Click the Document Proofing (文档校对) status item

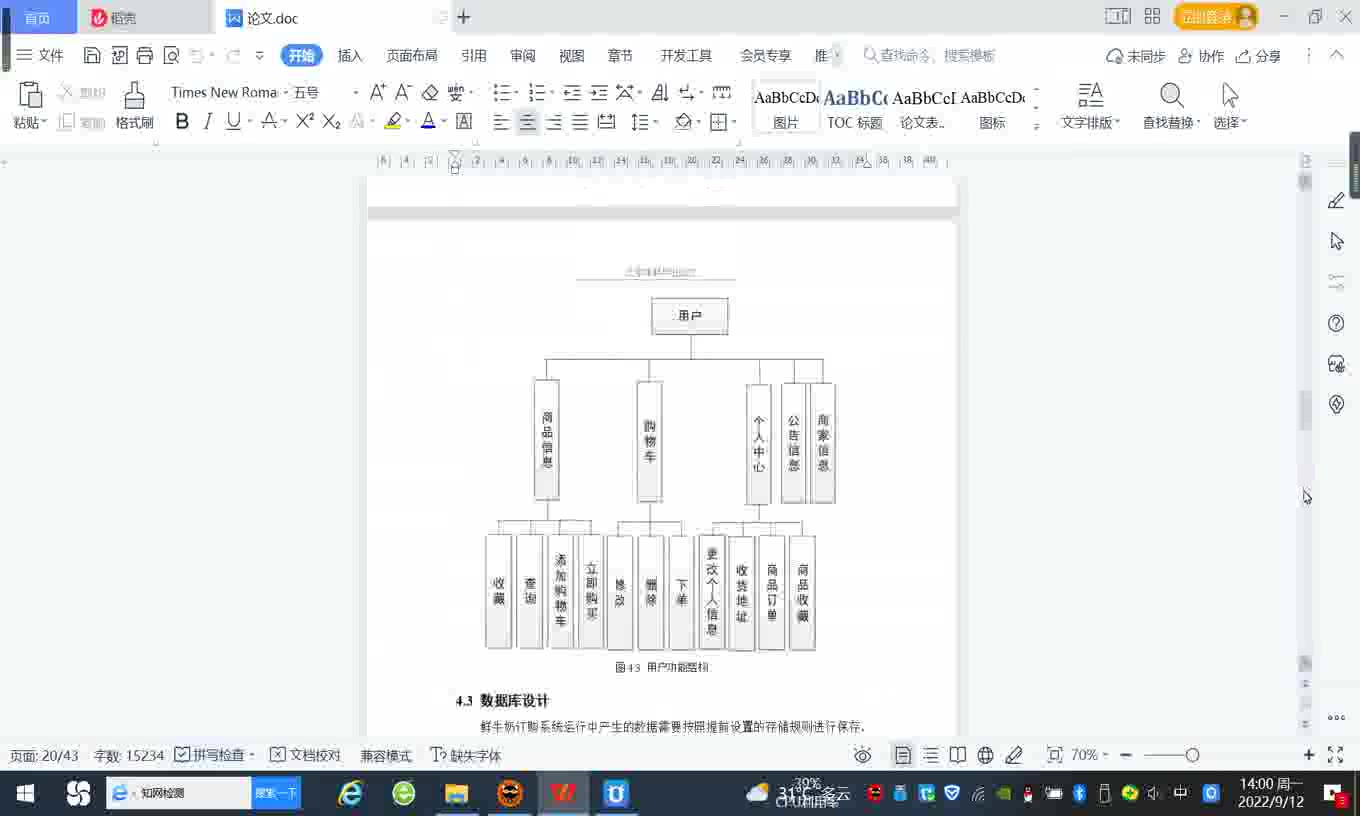coord(306,755)
